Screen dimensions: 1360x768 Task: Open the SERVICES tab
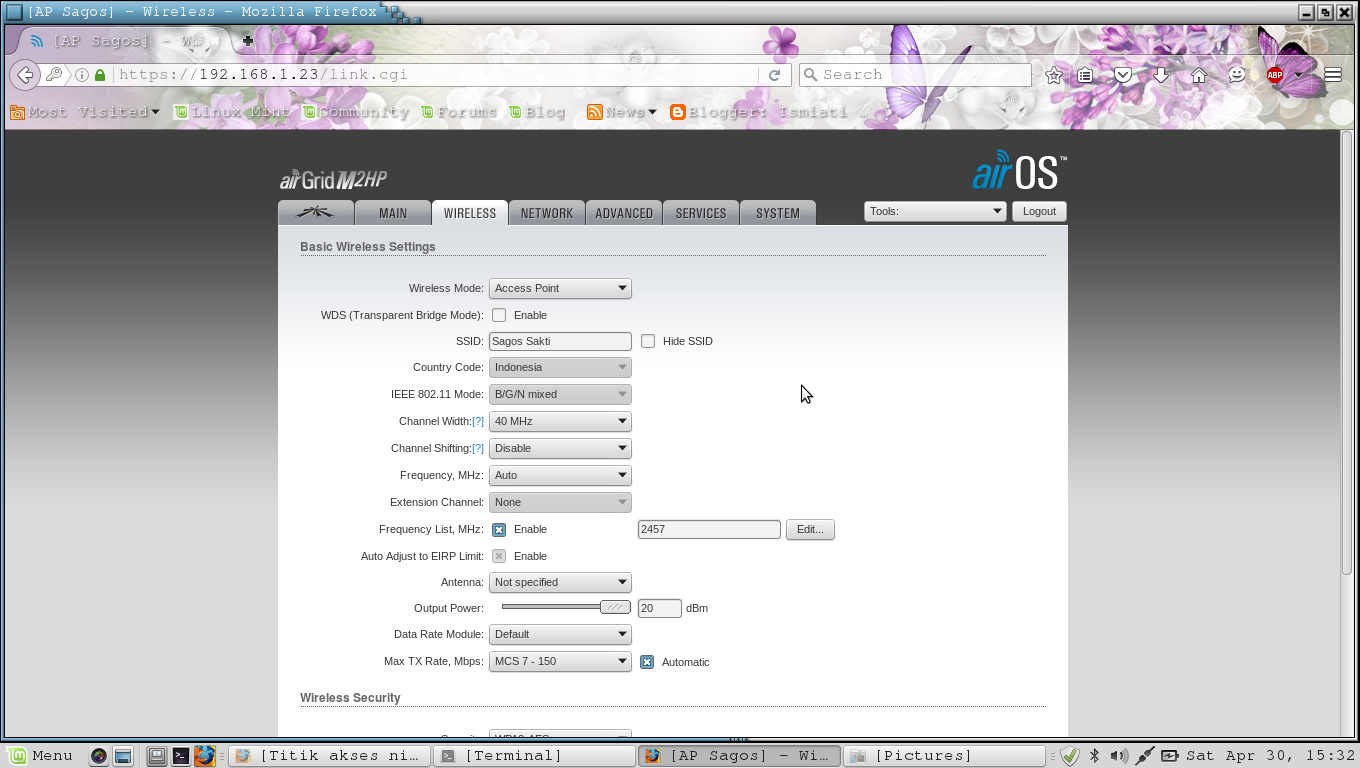tap(700, 212)
